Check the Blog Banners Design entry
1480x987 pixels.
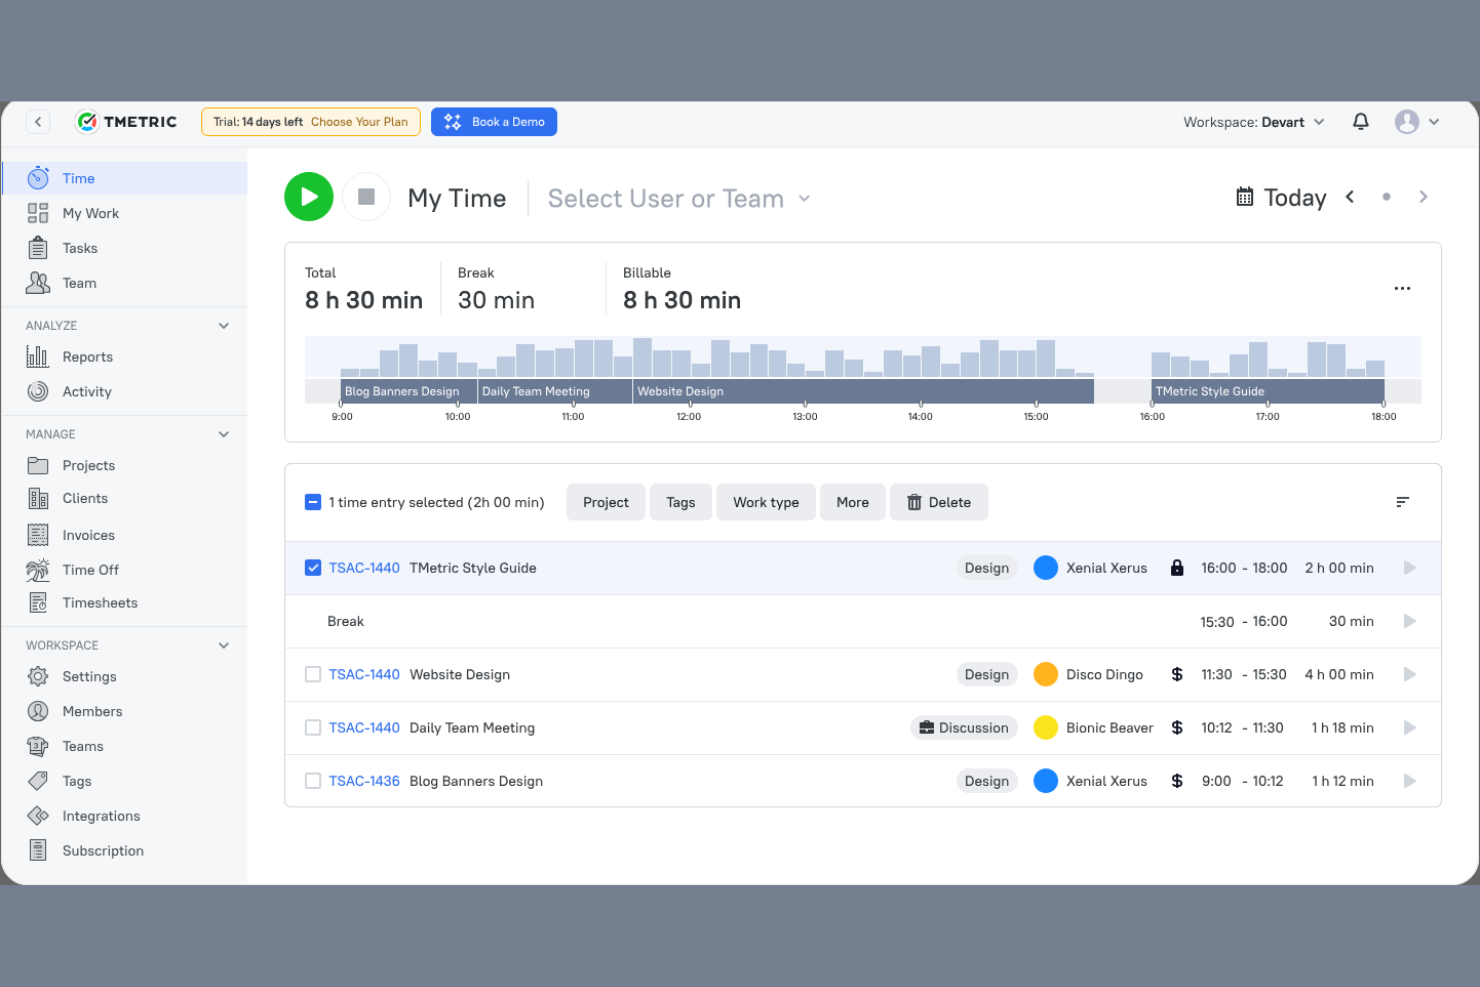click(x=313, y=780)
